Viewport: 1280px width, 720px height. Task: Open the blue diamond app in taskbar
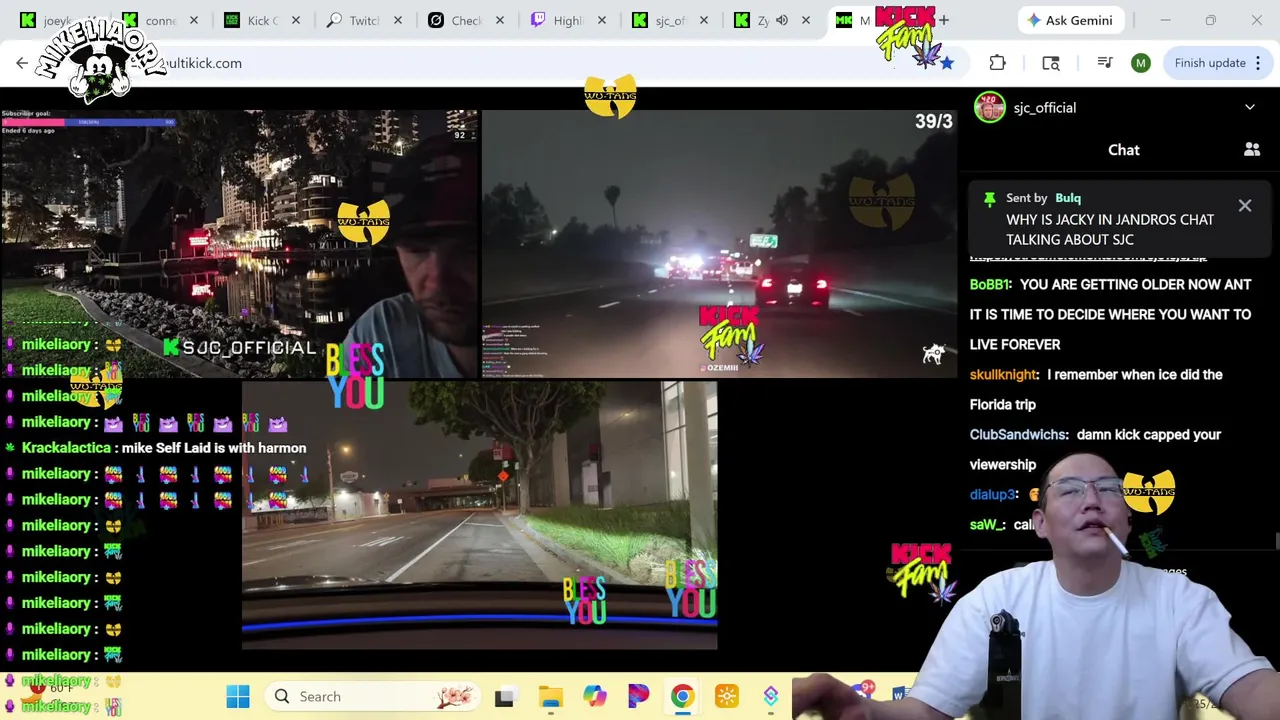click(771, 697)
